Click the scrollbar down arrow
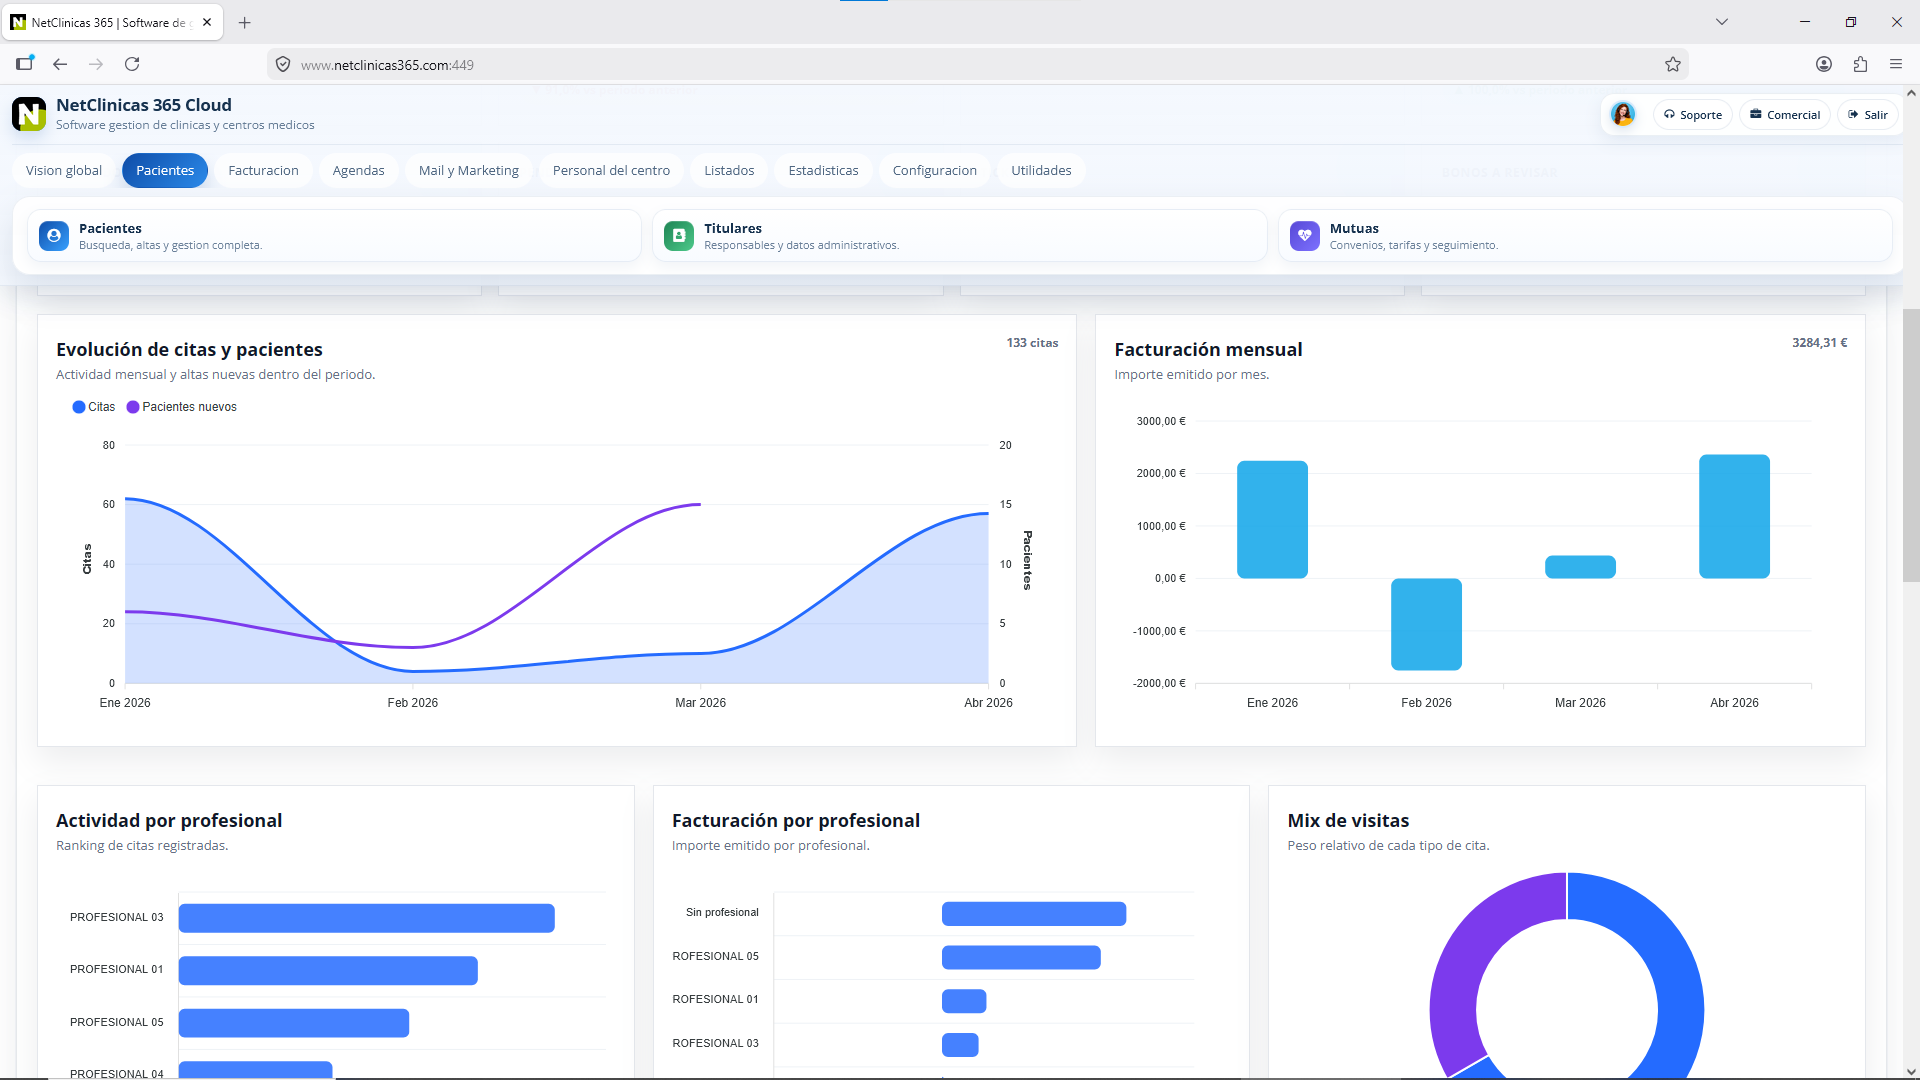Image resolution: width=1920 pixels, height=1080 pixels. click(1911, 1072)
